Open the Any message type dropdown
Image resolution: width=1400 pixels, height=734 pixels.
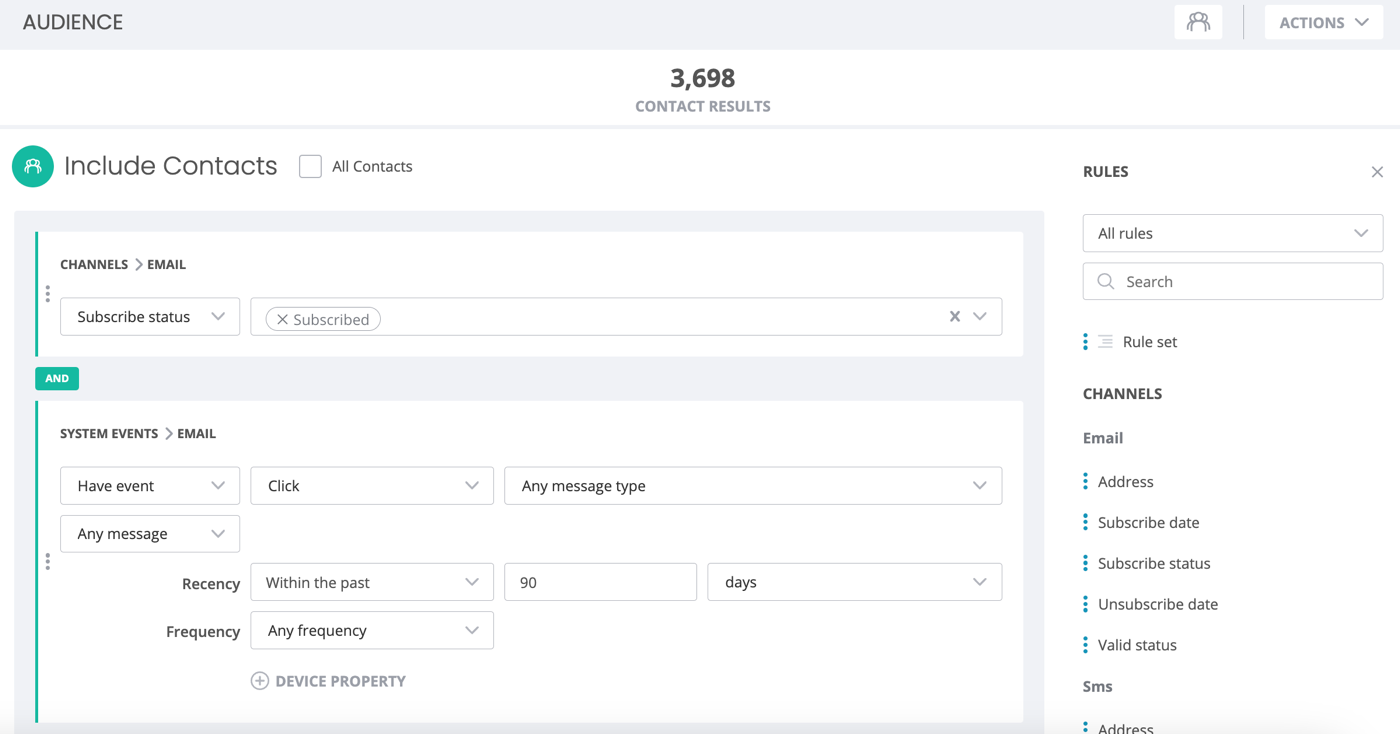(752, 486)
